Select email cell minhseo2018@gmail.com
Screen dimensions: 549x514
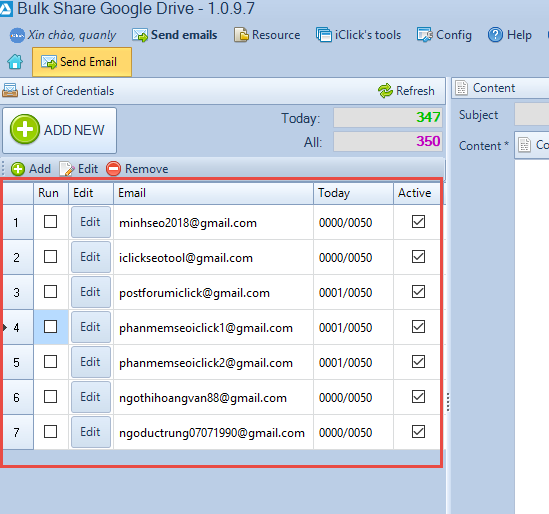(213, 222)
